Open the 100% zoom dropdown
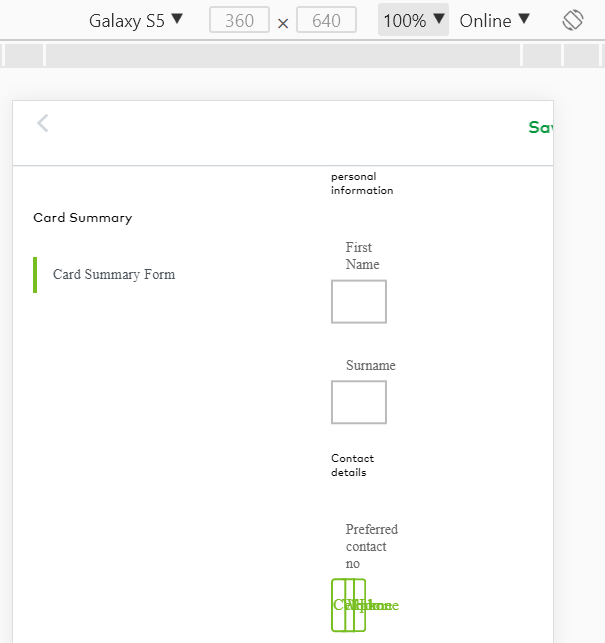Image resolution: width=605 pixels, height=643 pixels. tap(413, 20)
